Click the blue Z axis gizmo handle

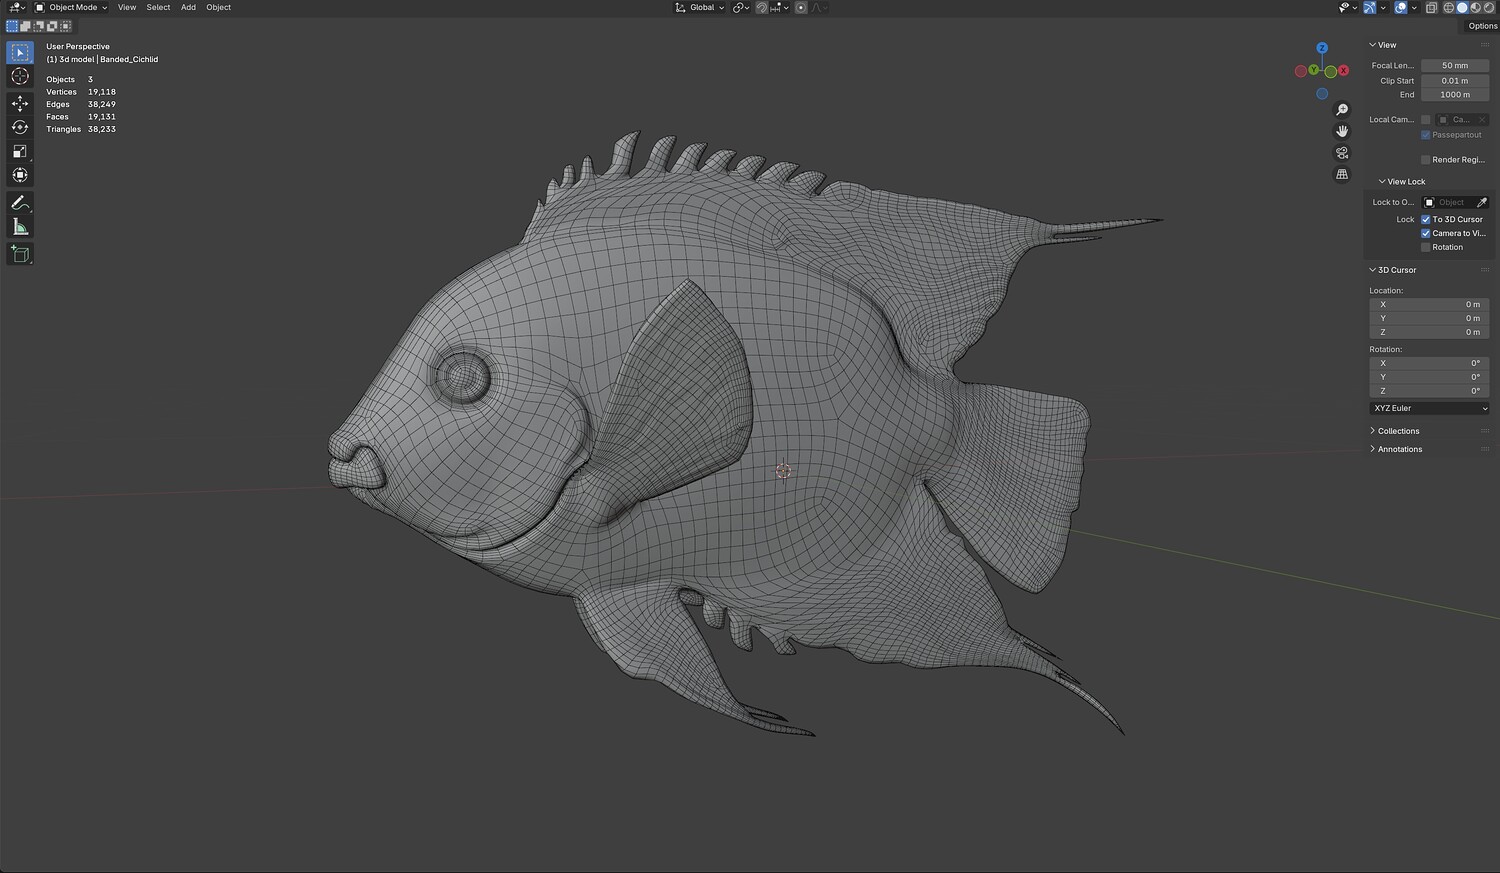coord(1322,48)
